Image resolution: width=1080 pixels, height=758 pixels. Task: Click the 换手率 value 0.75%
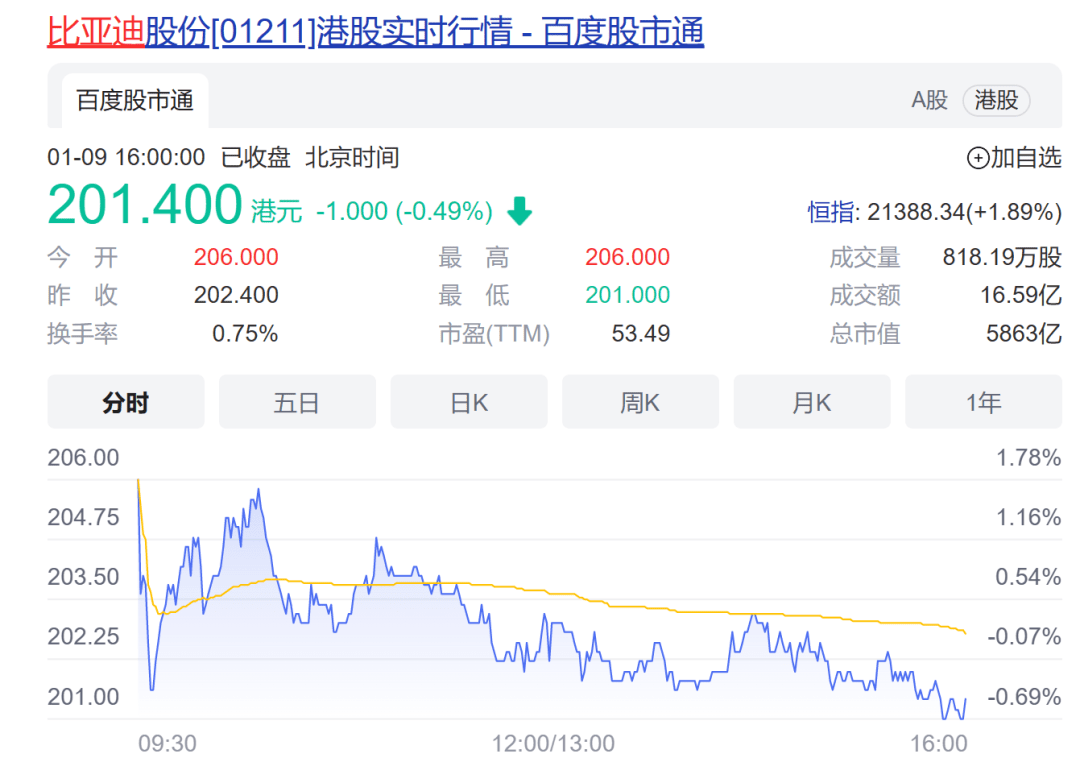(x=245, y=333)
